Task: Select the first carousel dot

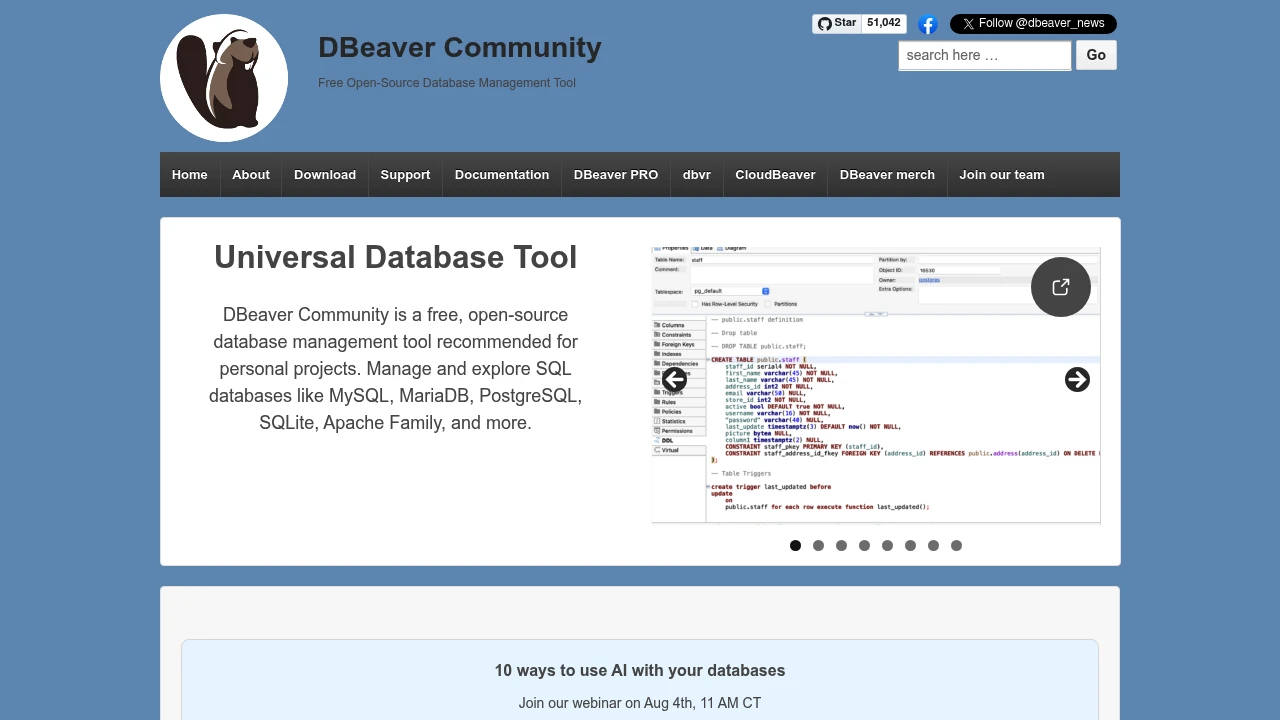Action: [795, 546]
